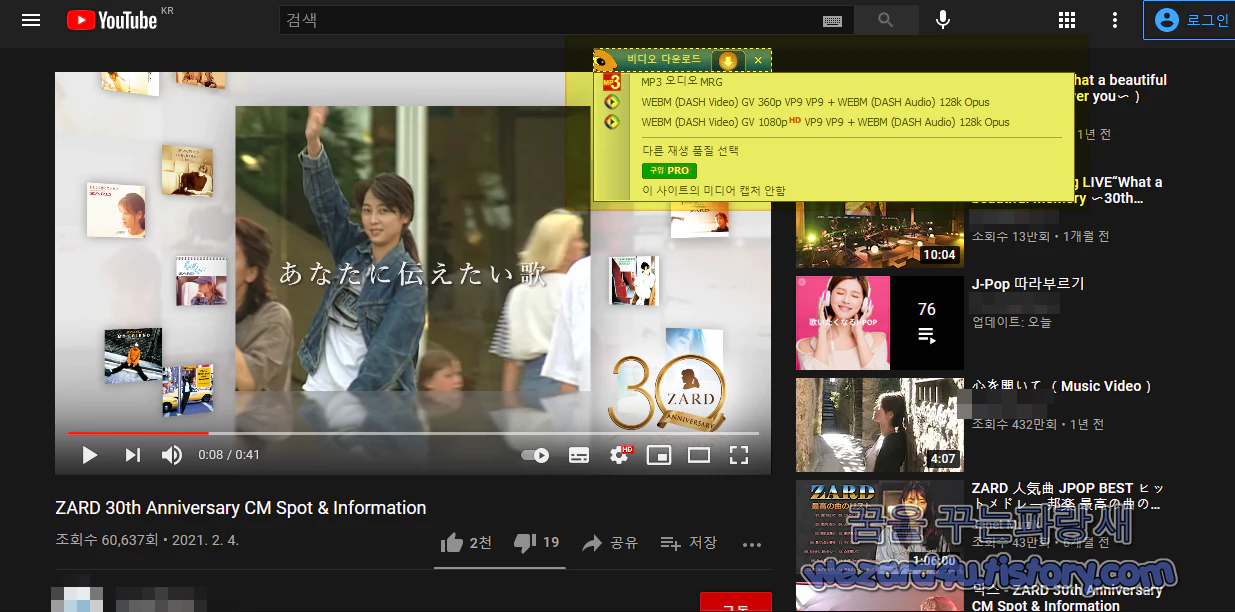
Task: Select 이 사이트의 미디어 캡처 안함
Action: coord(714,190)
